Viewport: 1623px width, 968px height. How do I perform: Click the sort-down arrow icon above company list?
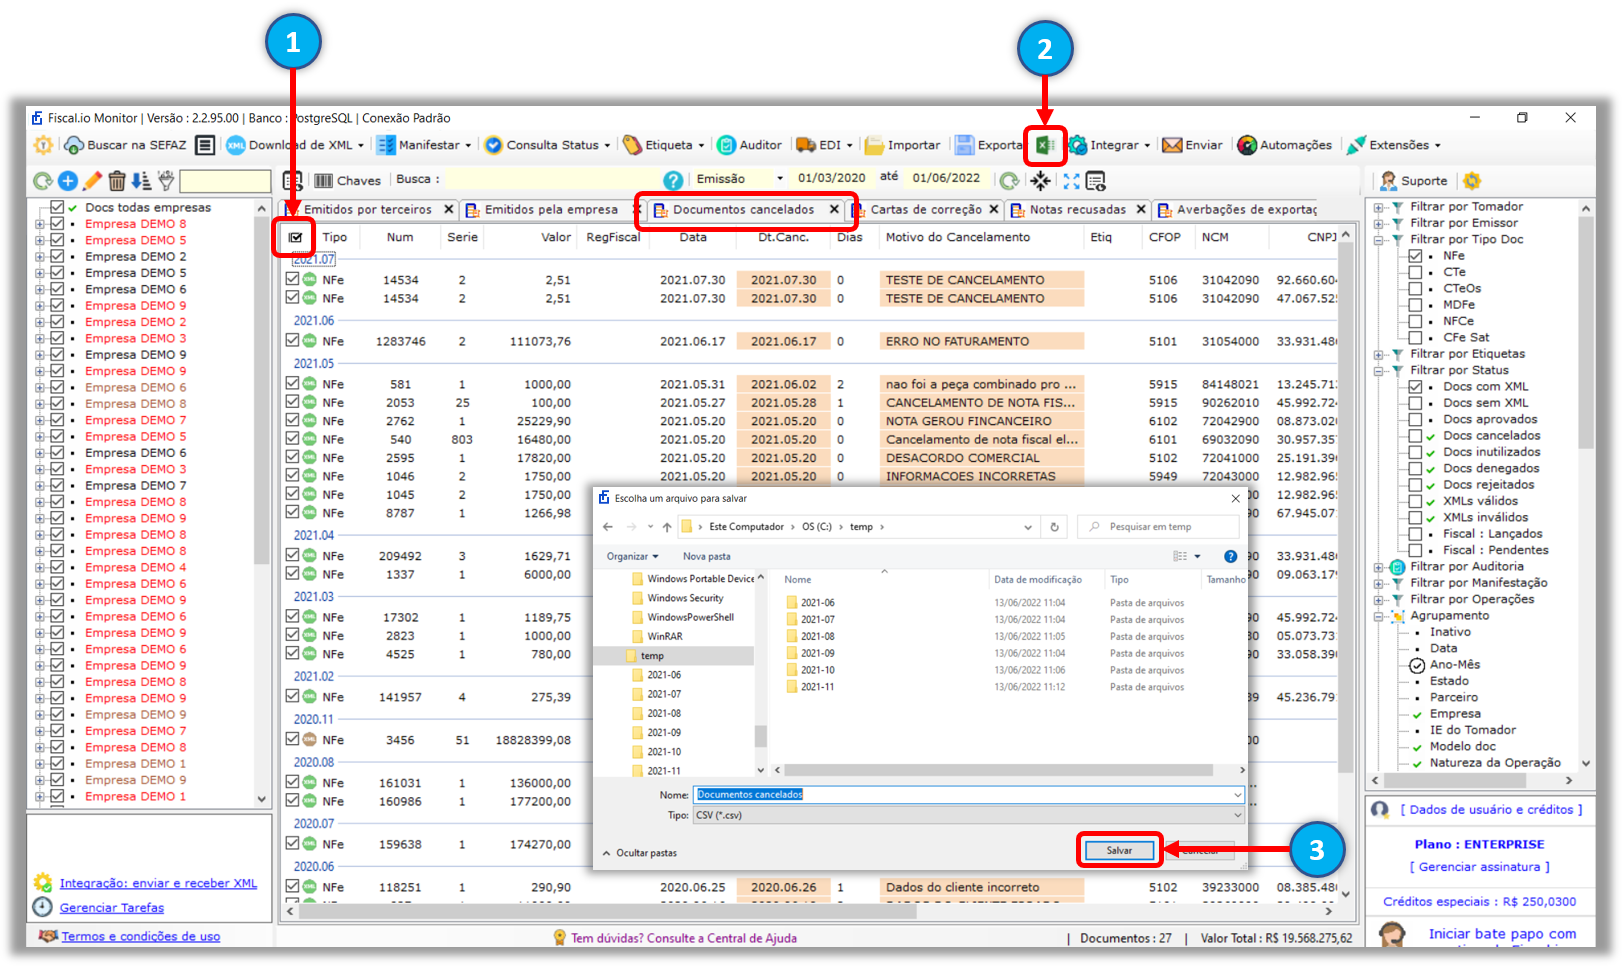point(141,181)
